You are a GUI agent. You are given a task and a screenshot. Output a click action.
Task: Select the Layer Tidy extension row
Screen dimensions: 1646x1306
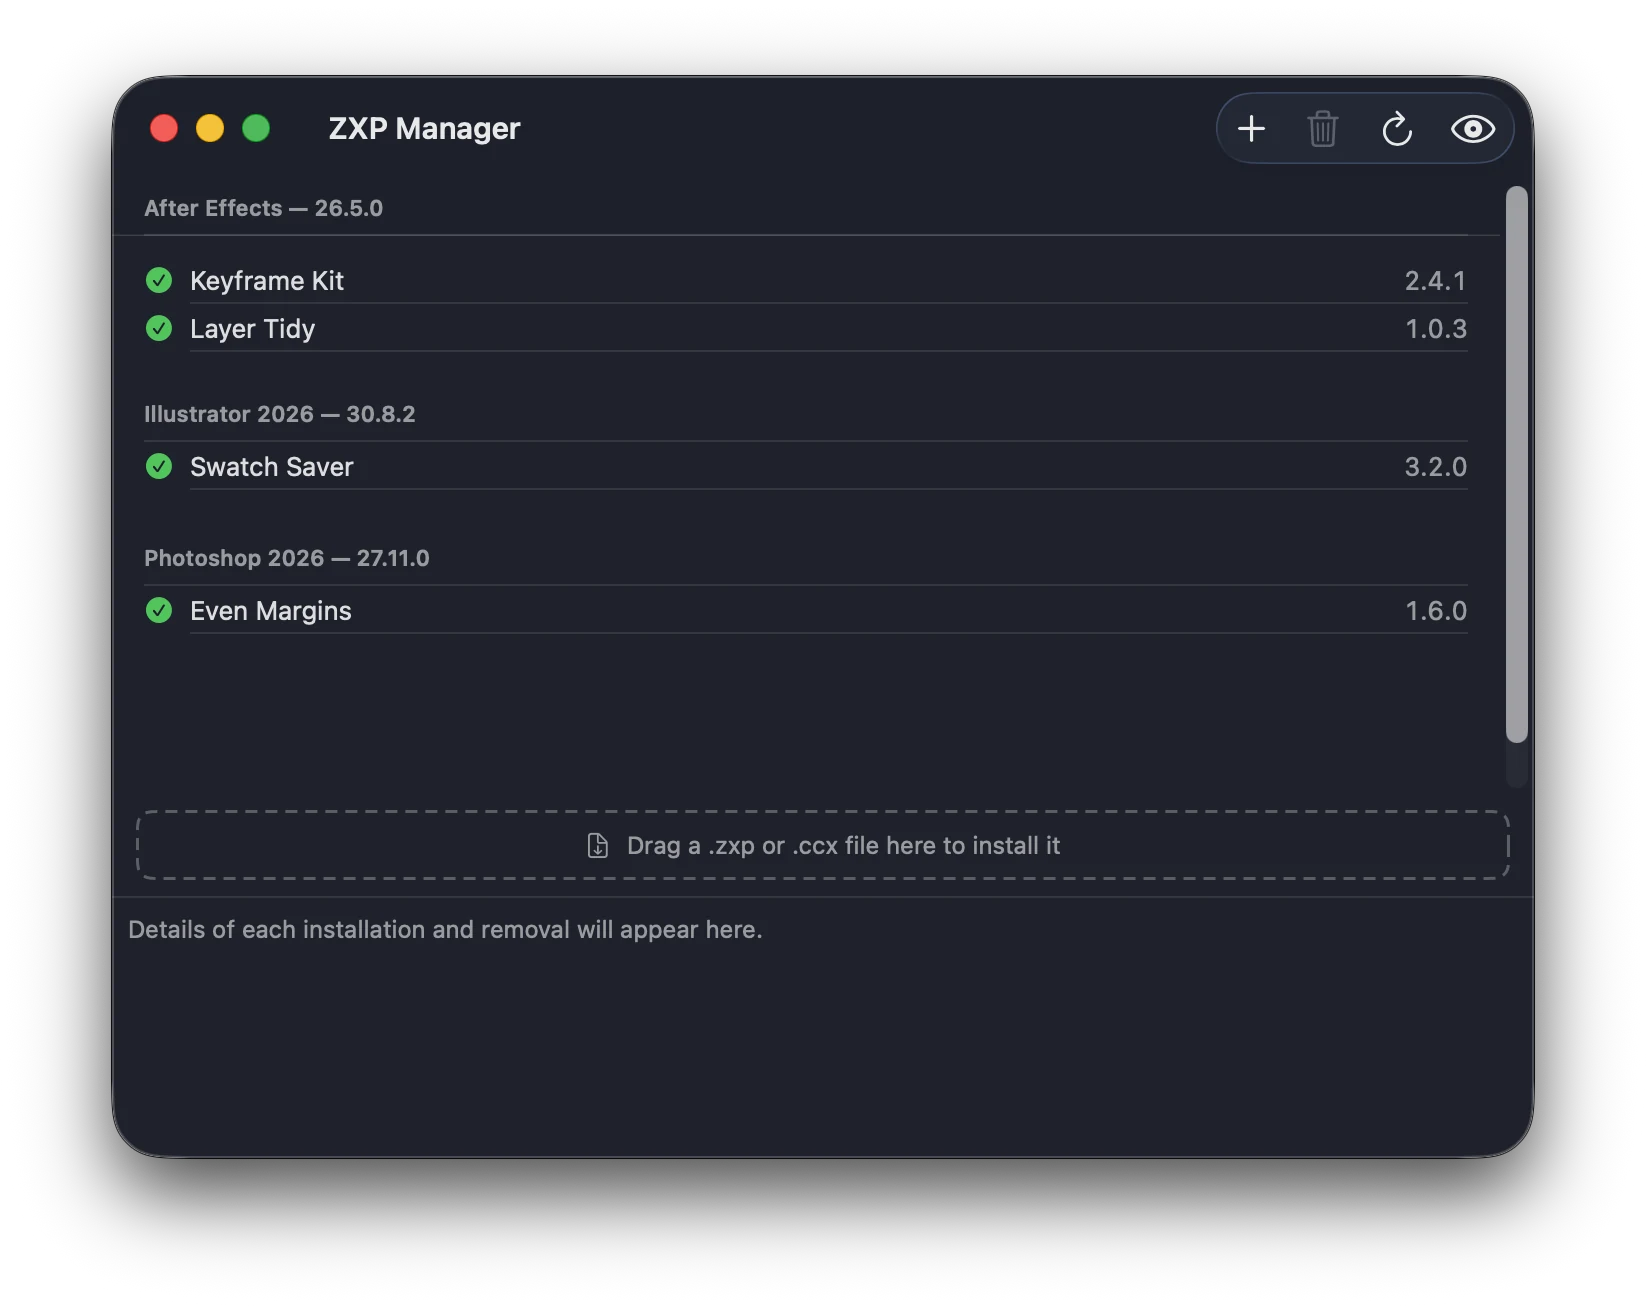click(806, 328)
